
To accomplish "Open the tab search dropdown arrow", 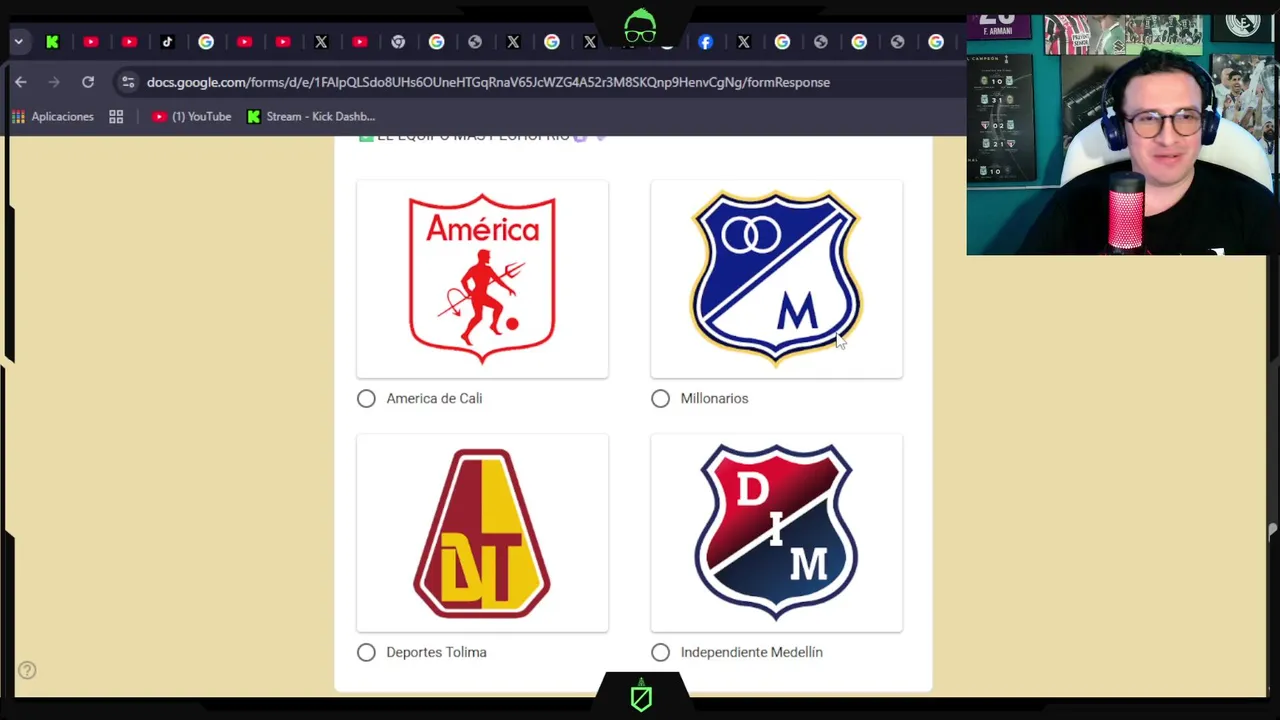I will coord(18,42).
